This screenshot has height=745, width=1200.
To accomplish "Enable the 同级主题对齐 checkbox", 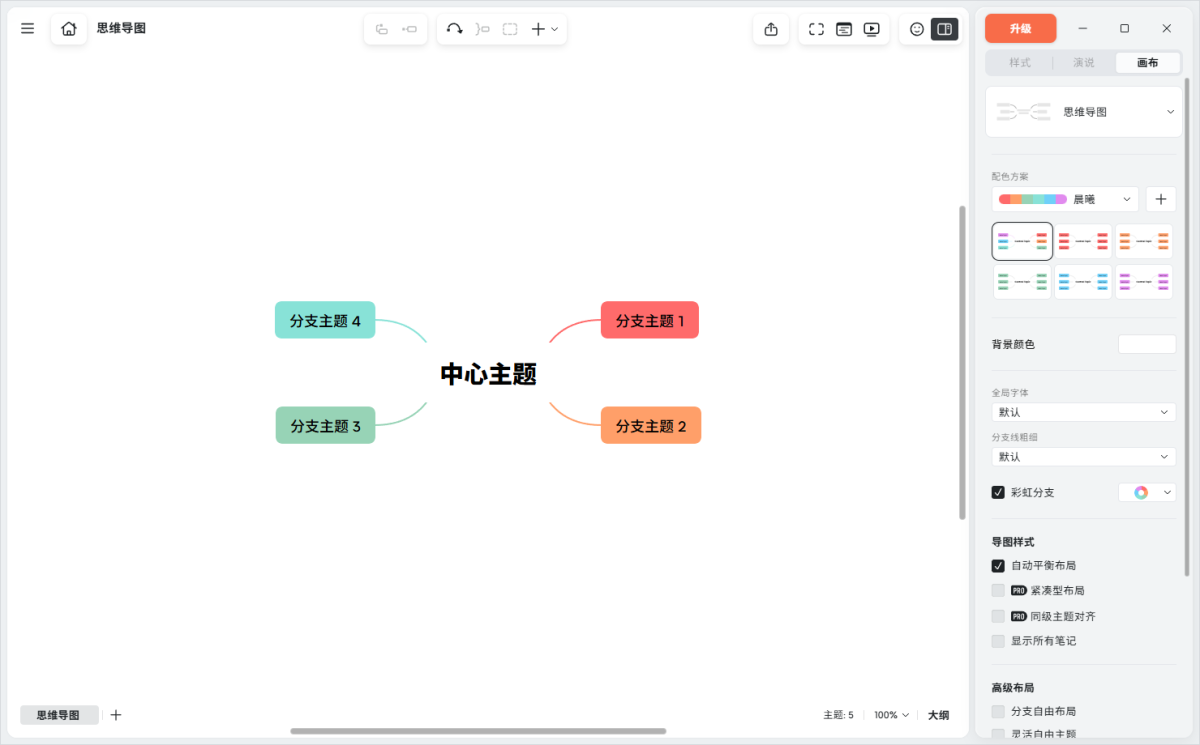I will click(998, 616).
